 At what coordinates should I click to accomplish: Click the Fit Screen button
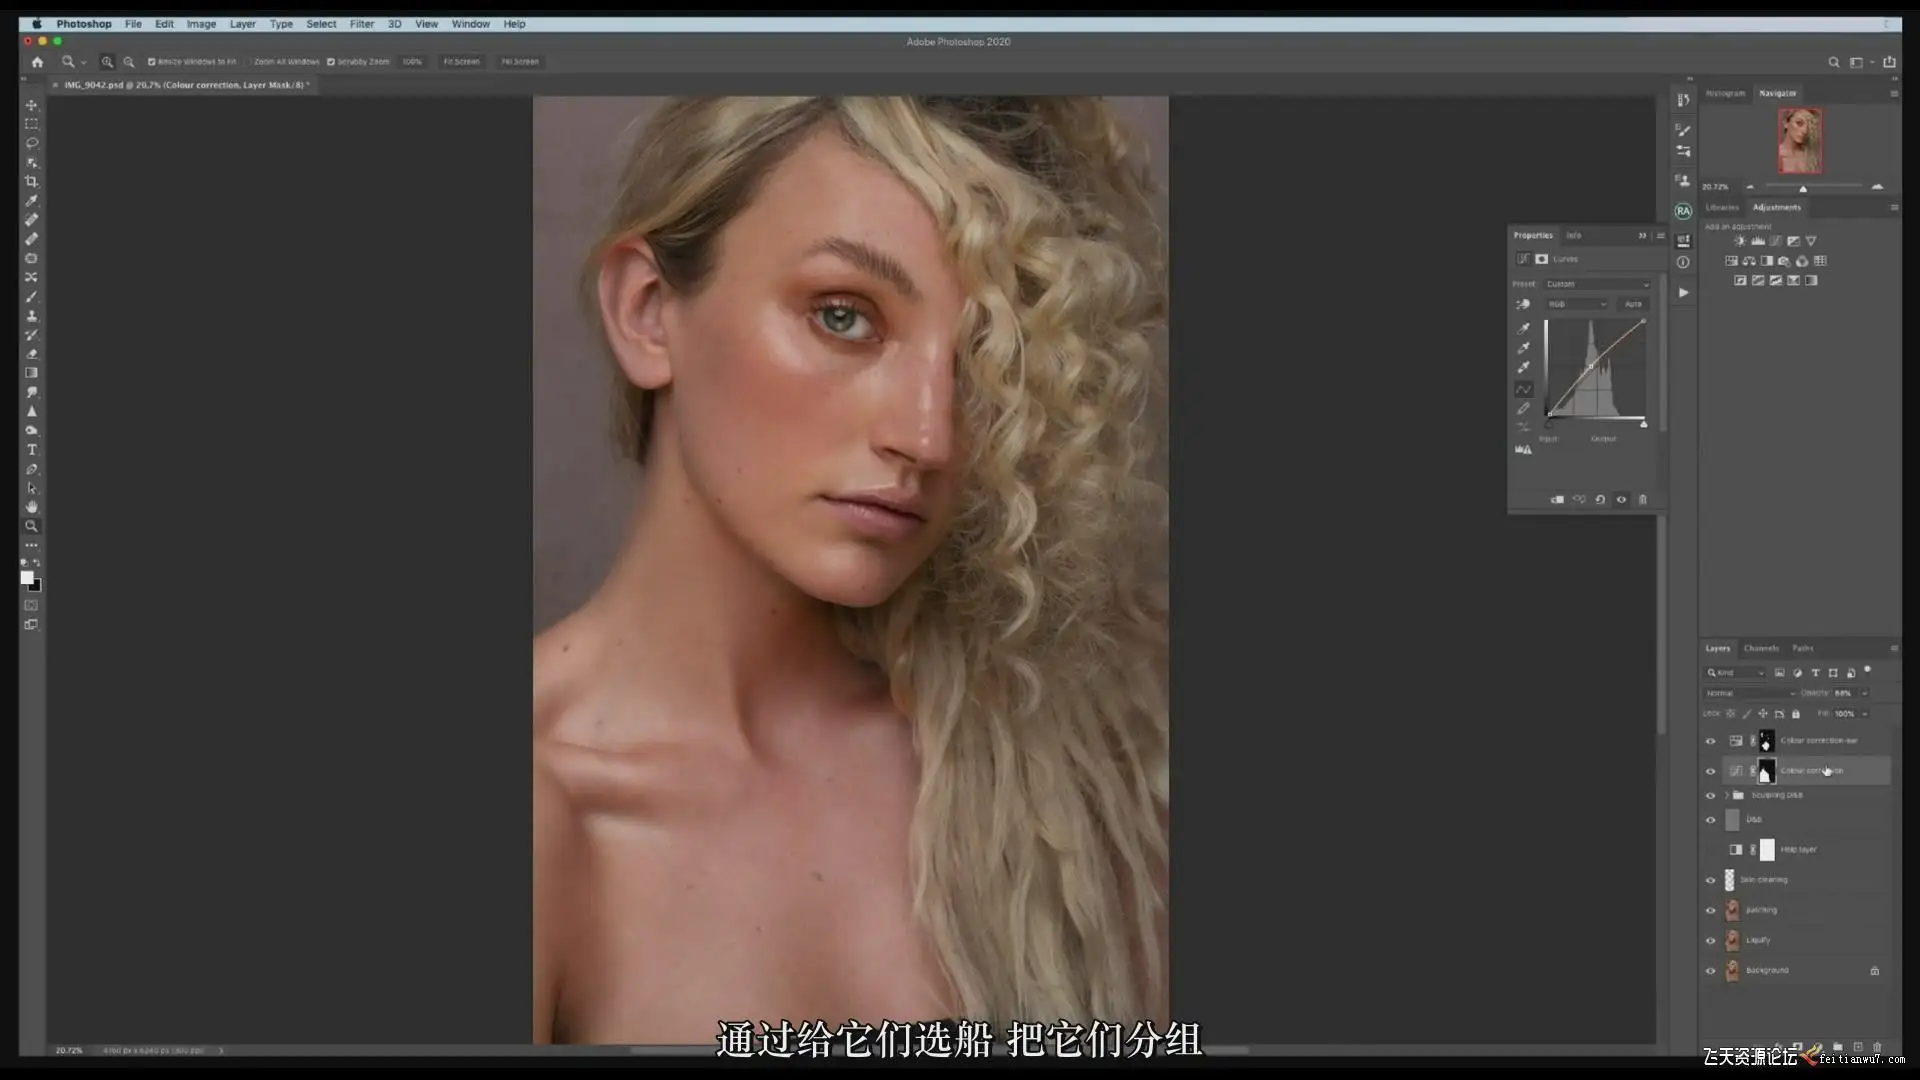(x=461, y=62)
